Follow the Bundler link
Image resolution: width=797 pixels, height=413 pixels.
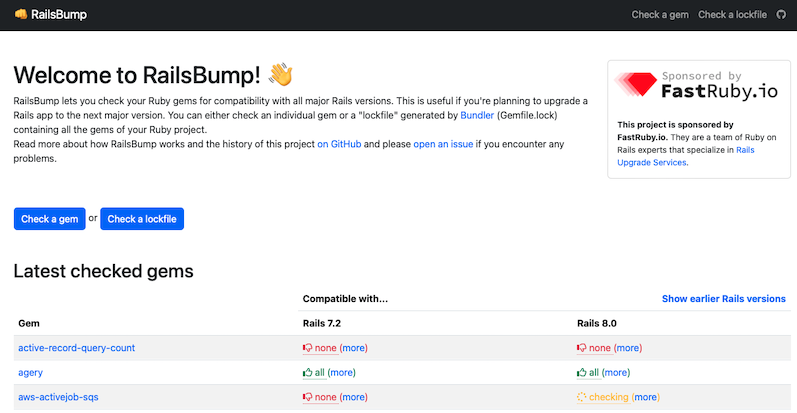477,115
